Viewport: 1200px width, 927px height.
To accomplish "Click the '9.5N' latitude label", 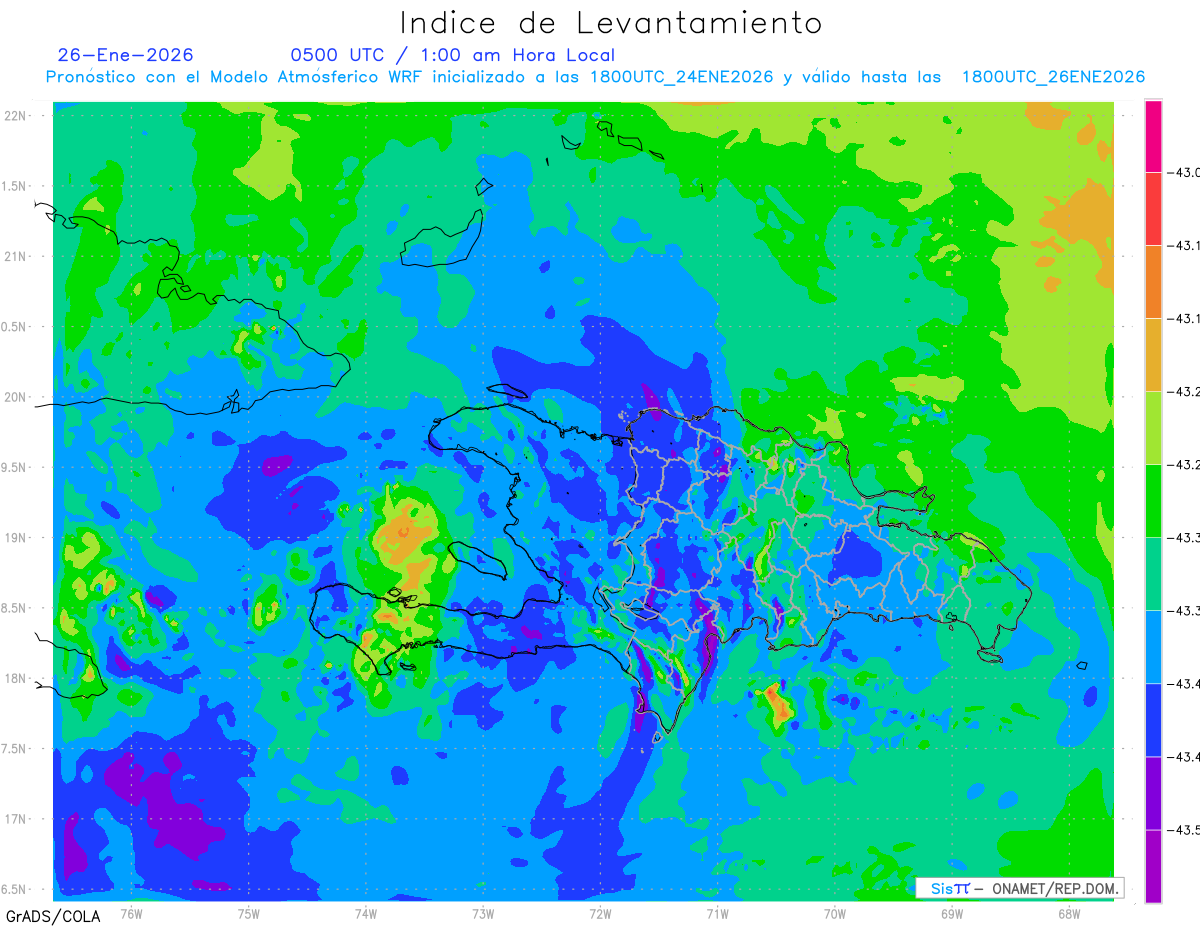I will pos(14,467).
